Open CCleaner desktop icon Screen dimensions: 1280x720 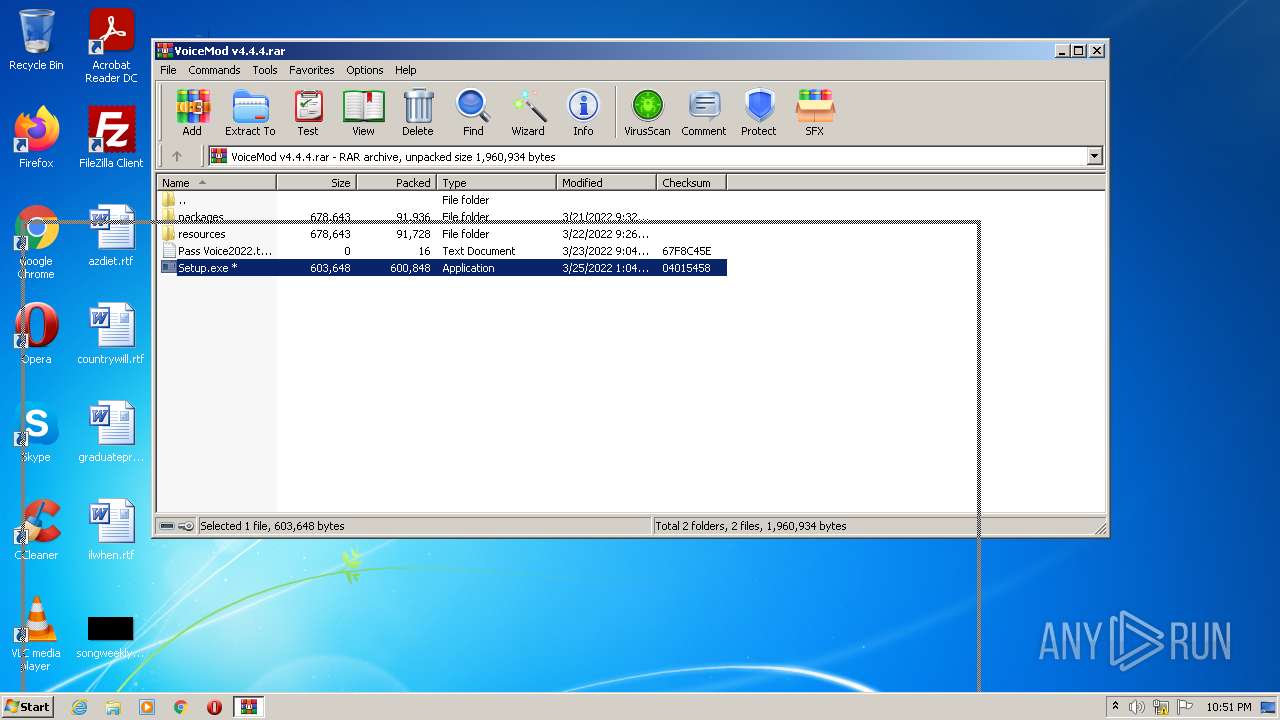coord(36,530)
